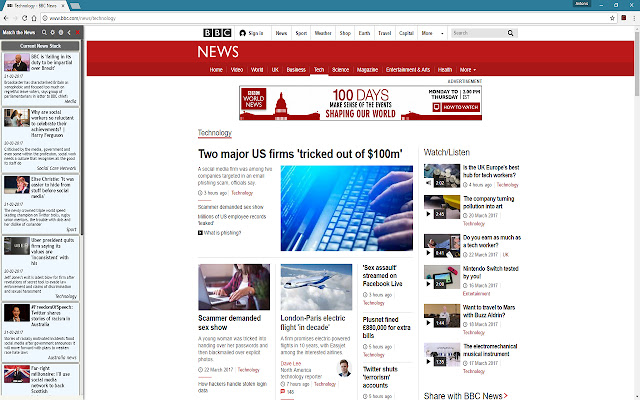This screenshot has width=640, height=400.
Task: Click the search icon in the sidebar header
Action: 44,32
